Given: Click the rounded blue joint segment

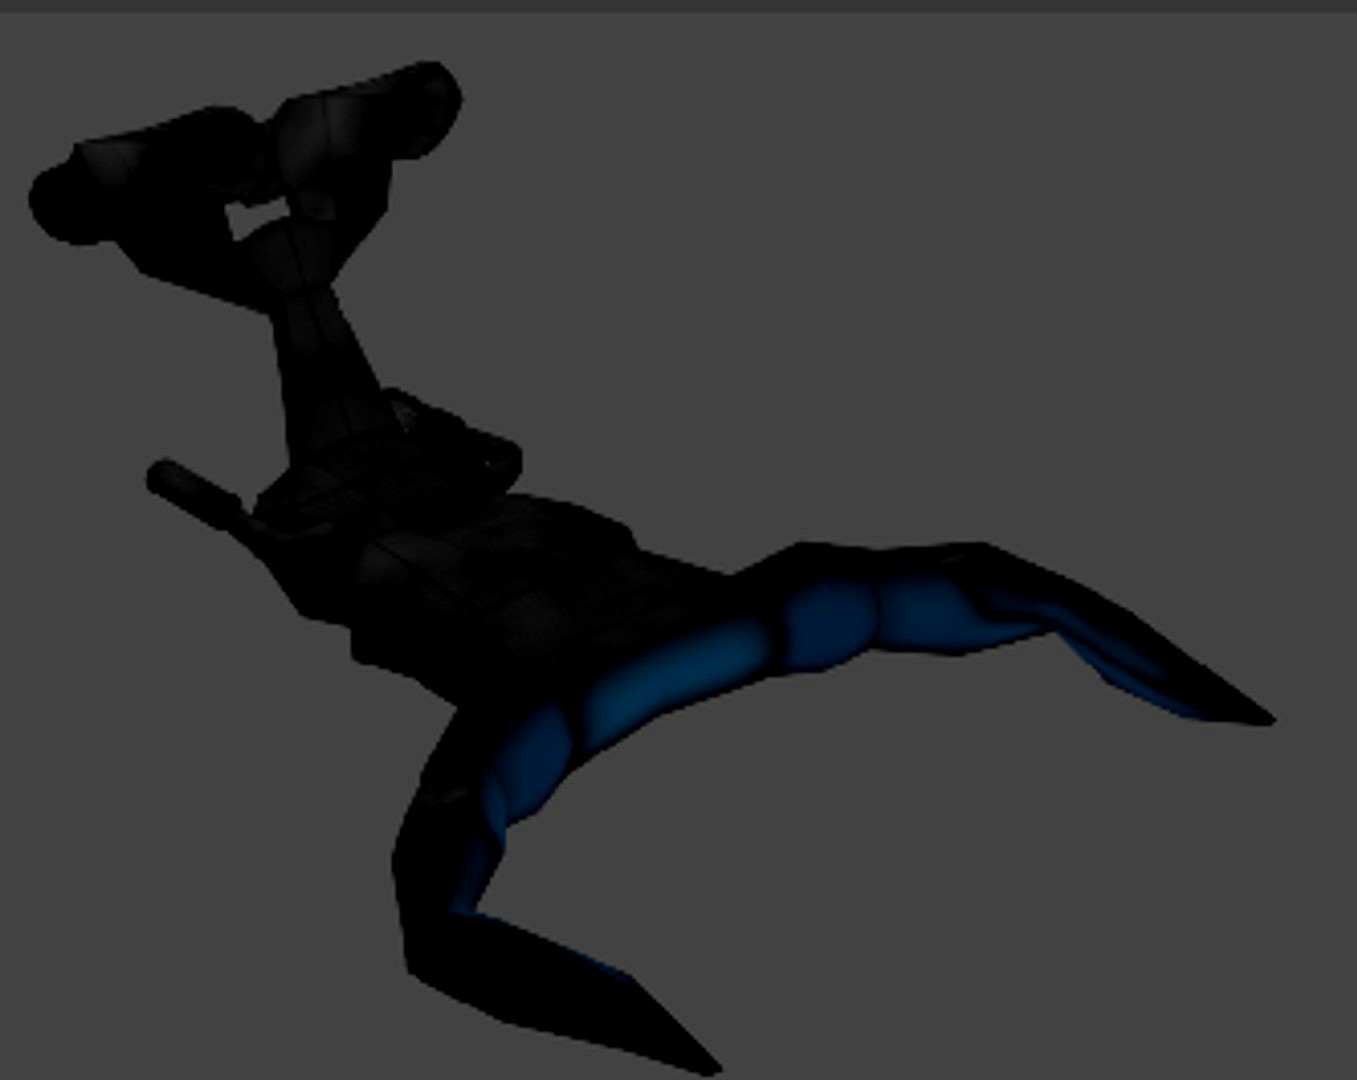Looking at the screenshot, I should pos(830,620).
